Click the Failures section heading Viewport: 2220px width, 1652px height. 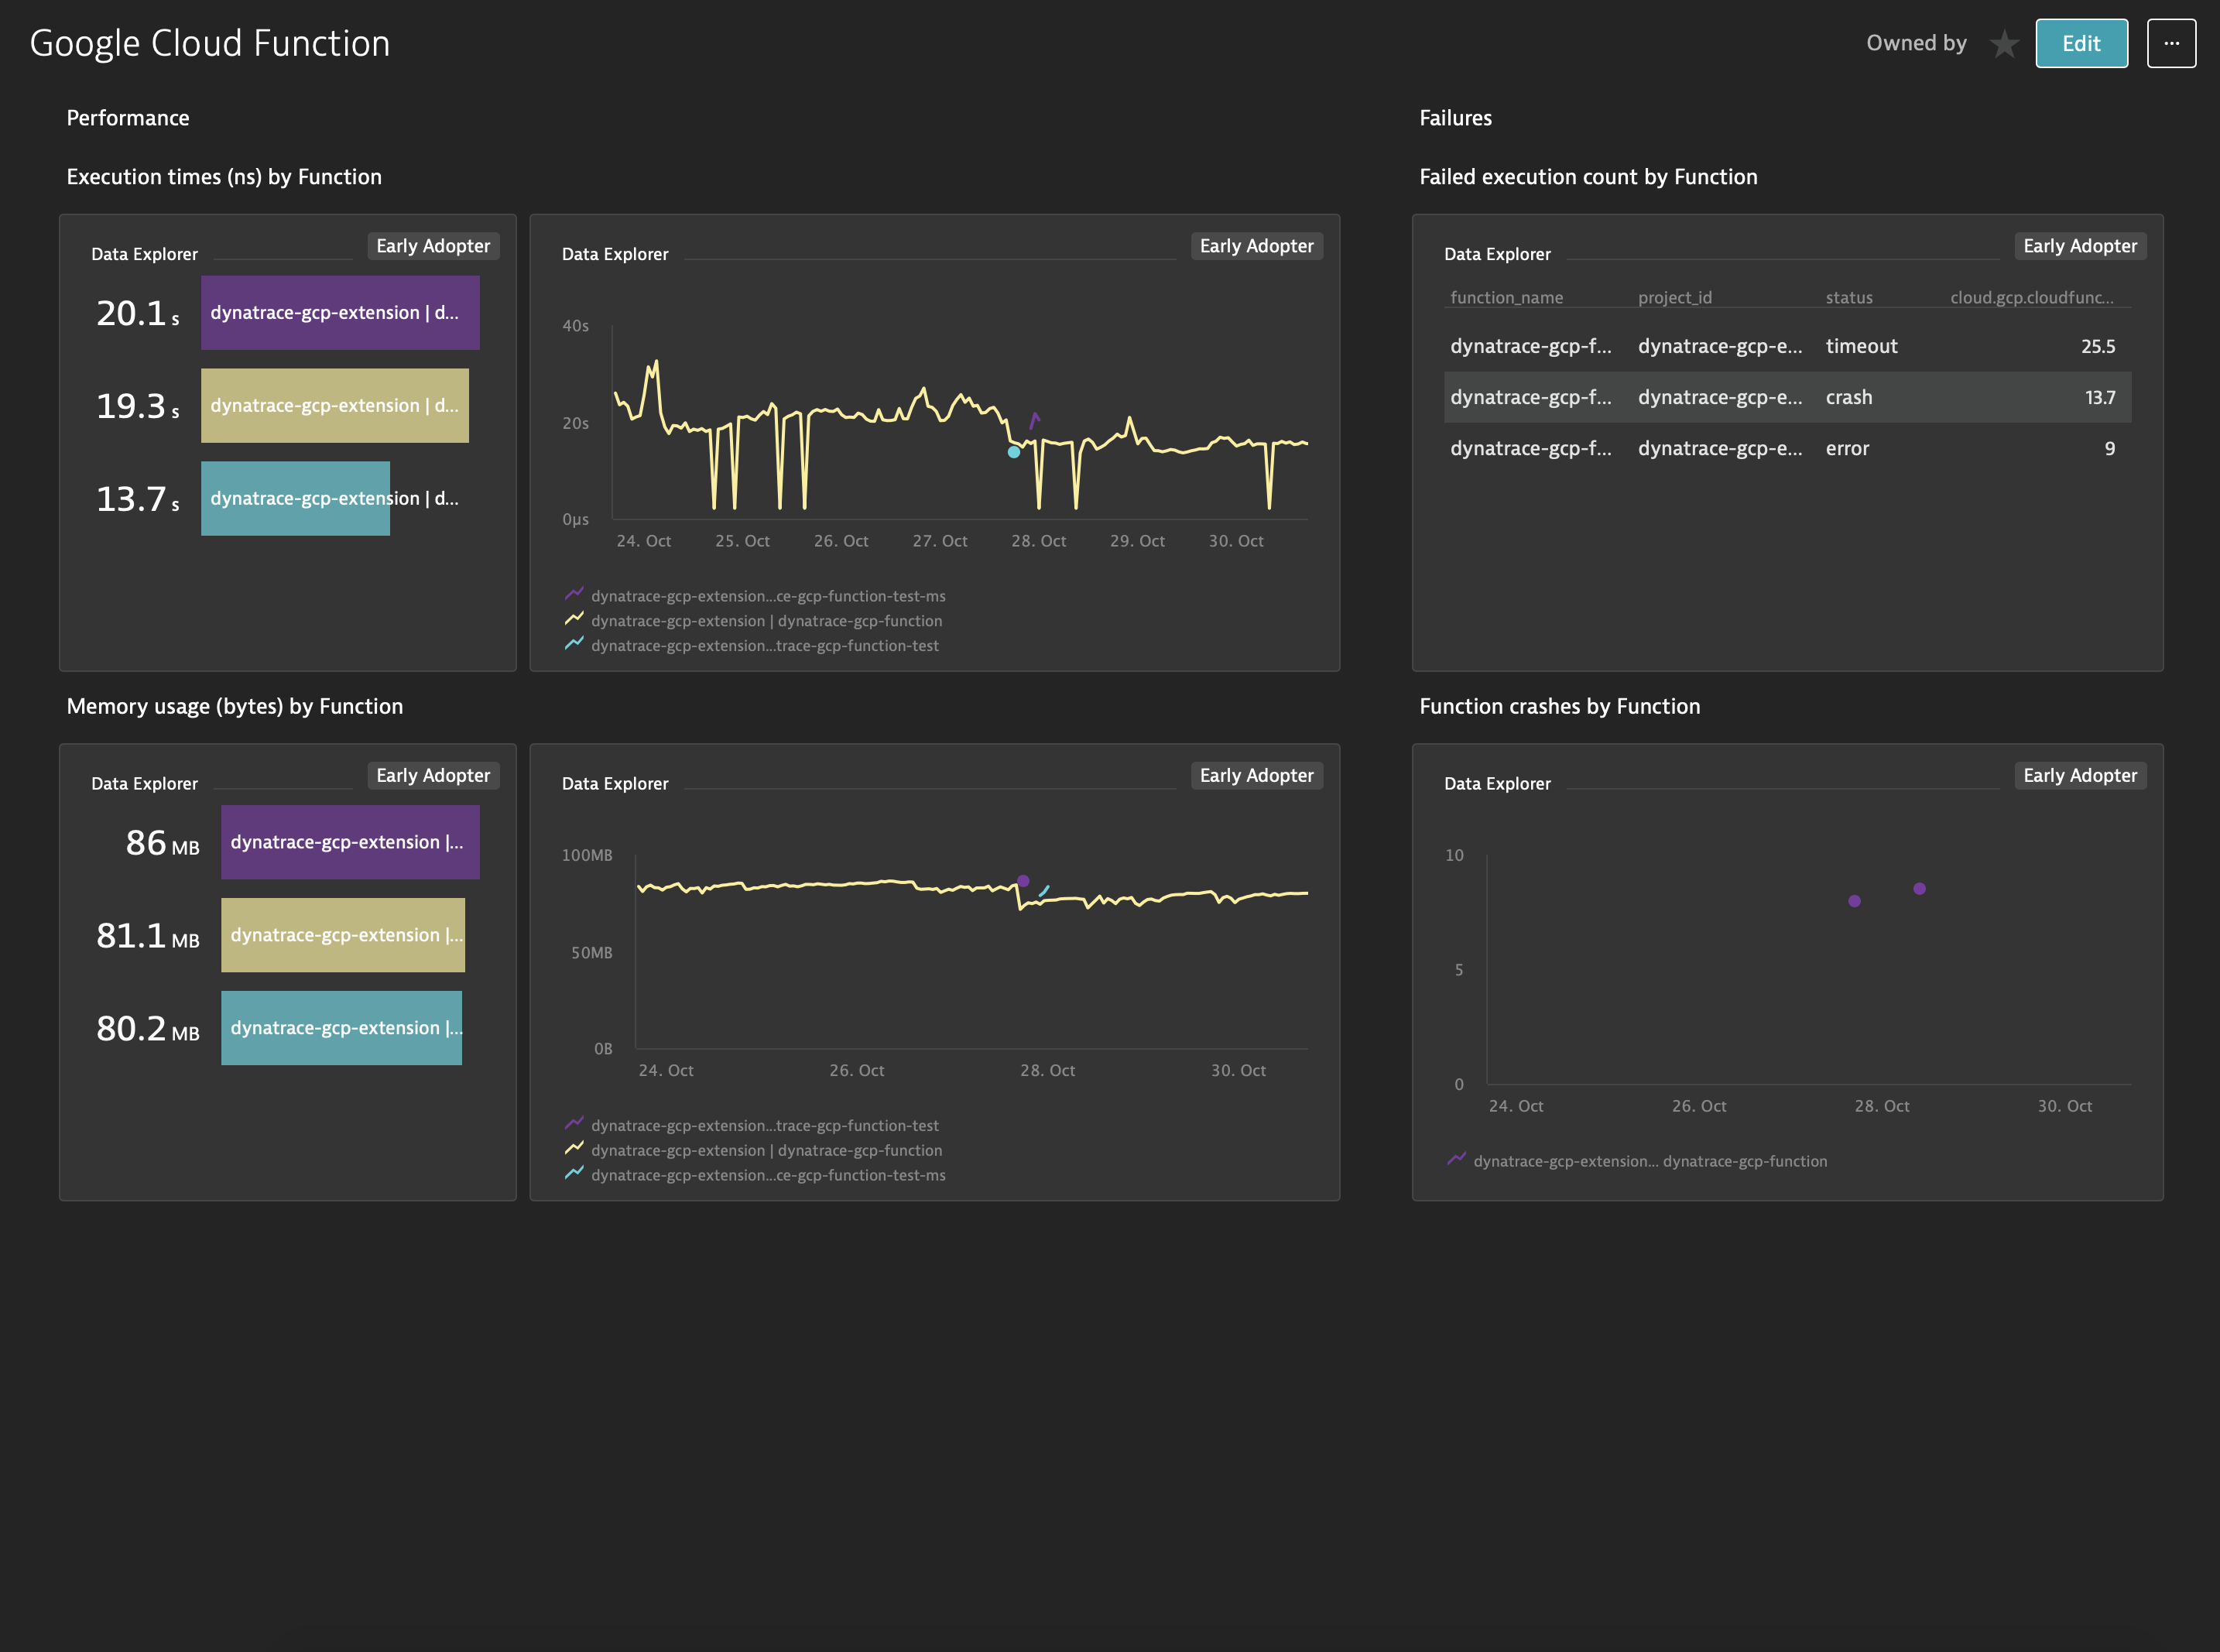point(1455,118)
